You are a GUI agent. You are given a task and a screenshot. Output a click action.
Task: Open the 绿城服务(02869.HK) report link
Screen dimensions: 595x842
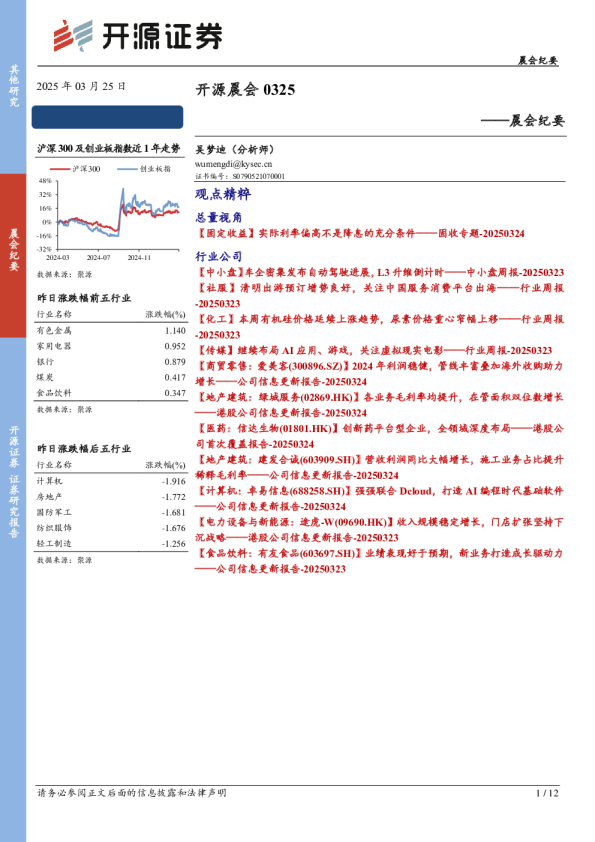(x=380, y=405)
